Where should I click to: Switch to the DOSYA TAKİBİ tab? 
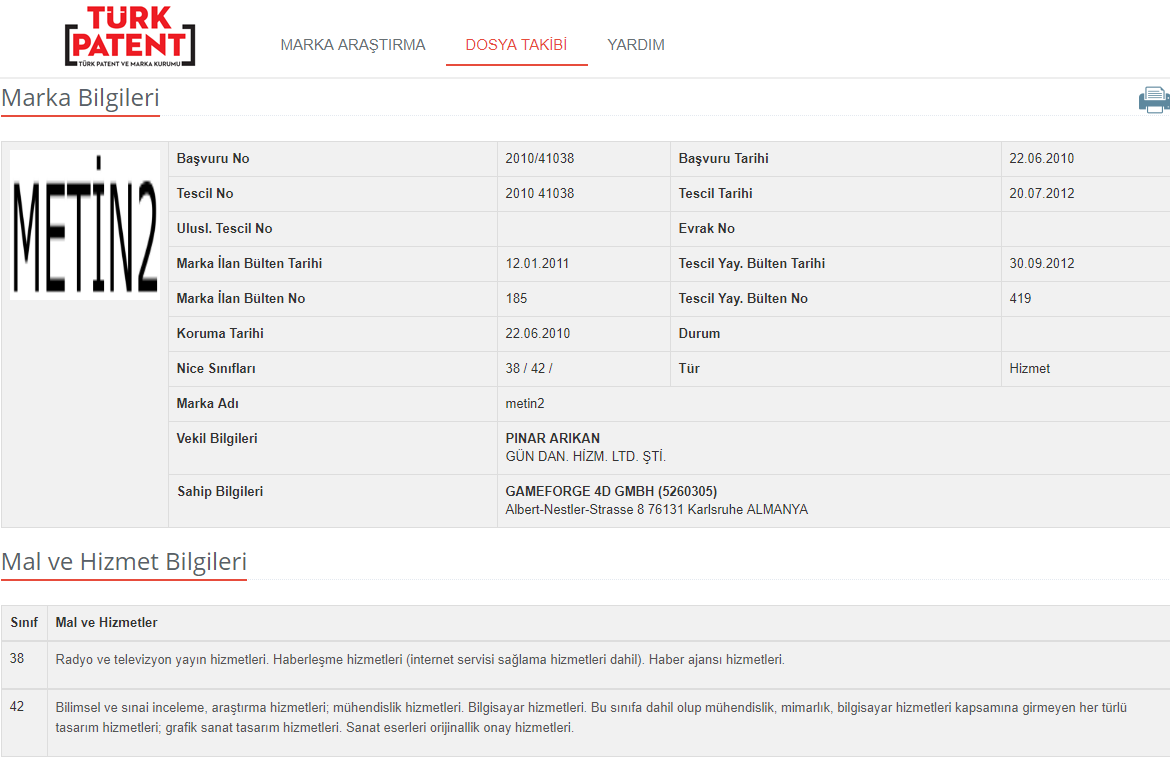pyautogui.click(x=516, y=45)
